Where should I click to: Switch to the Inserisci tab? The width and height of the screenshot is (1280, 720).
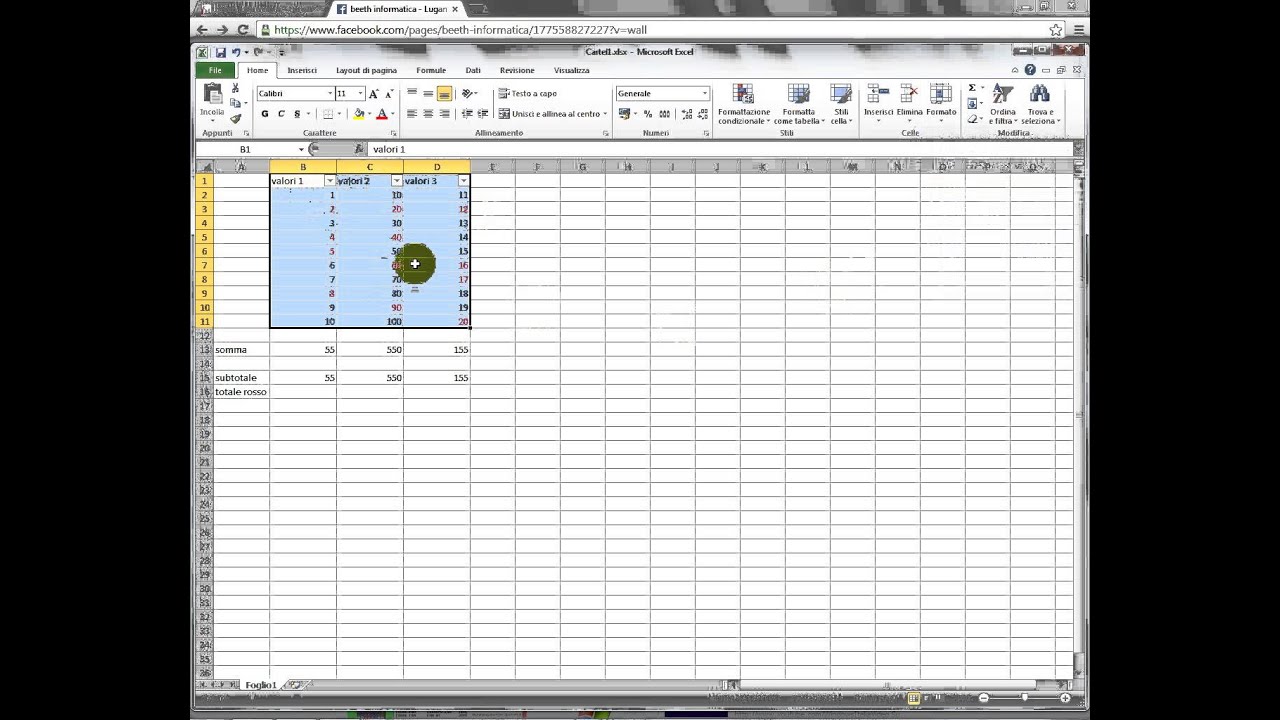tap(302, 70)
